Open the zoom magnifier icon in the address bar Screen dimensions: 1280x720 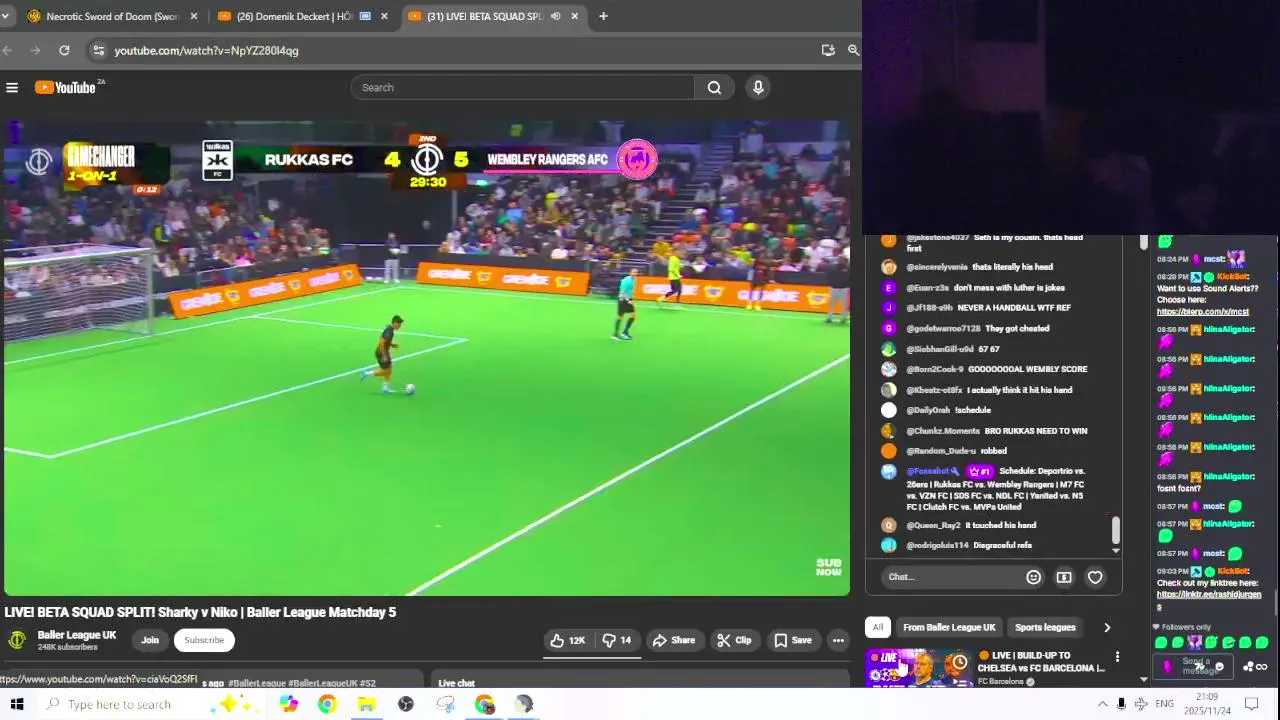(x=853, y=50)
